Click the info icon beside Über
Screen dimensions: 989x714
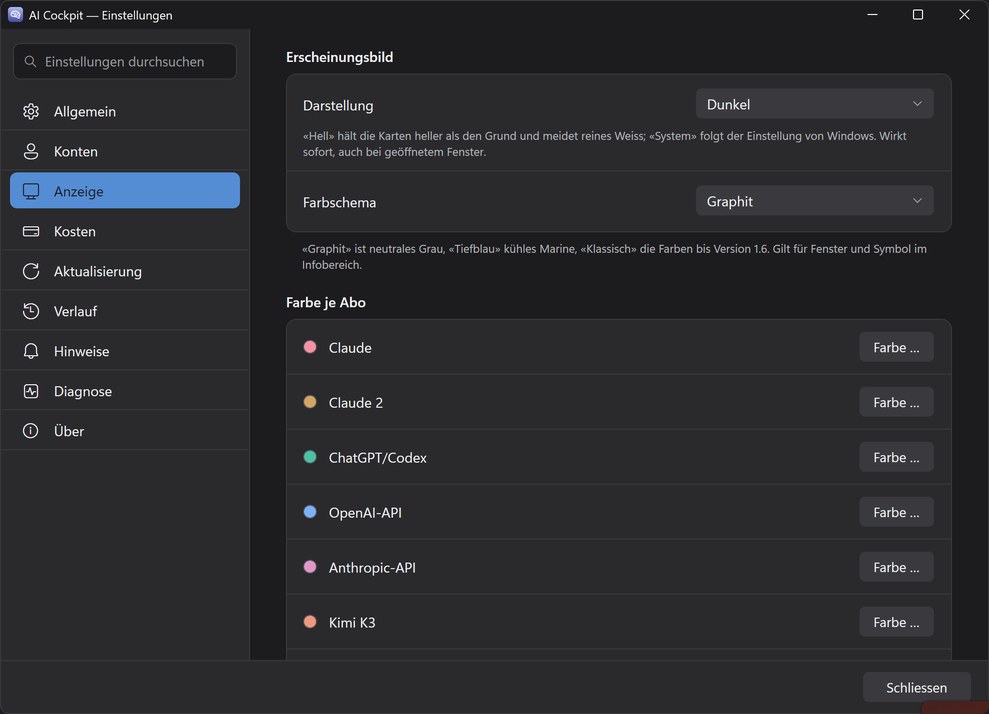point(31,431)
